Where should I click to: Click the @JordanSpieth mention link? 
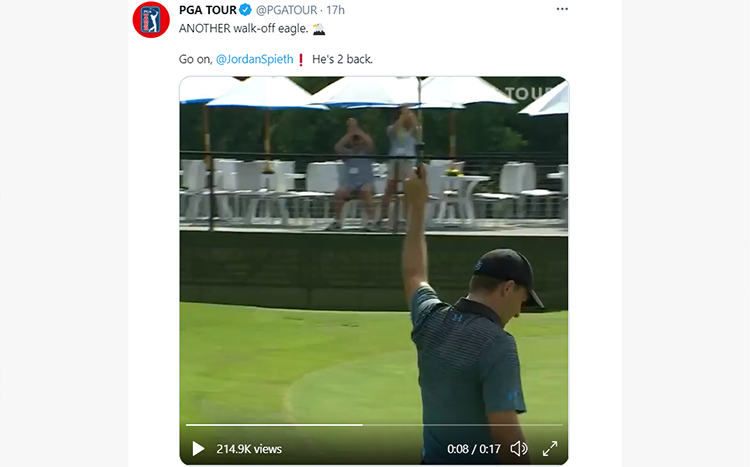click(x=254, y=59)
